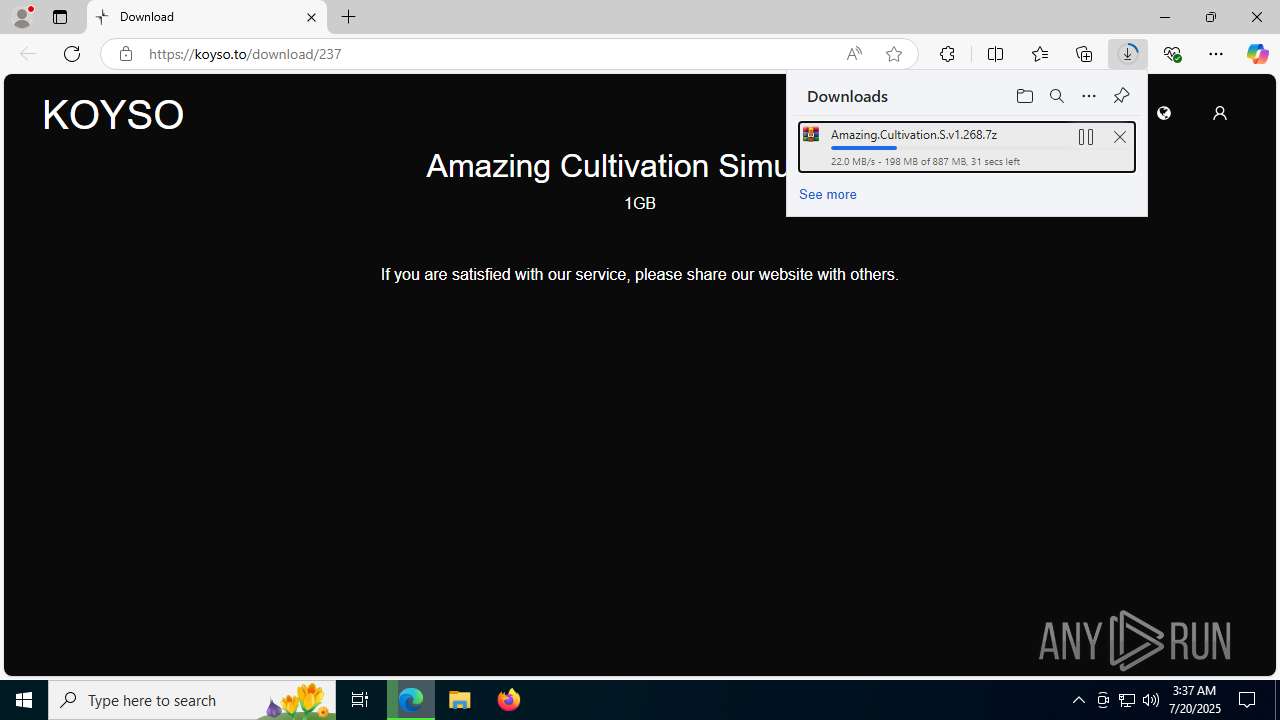Open the Favorites list icon
This screenshot has width=1280, height=720.
pyautogui.click(x=1040, y=54)
